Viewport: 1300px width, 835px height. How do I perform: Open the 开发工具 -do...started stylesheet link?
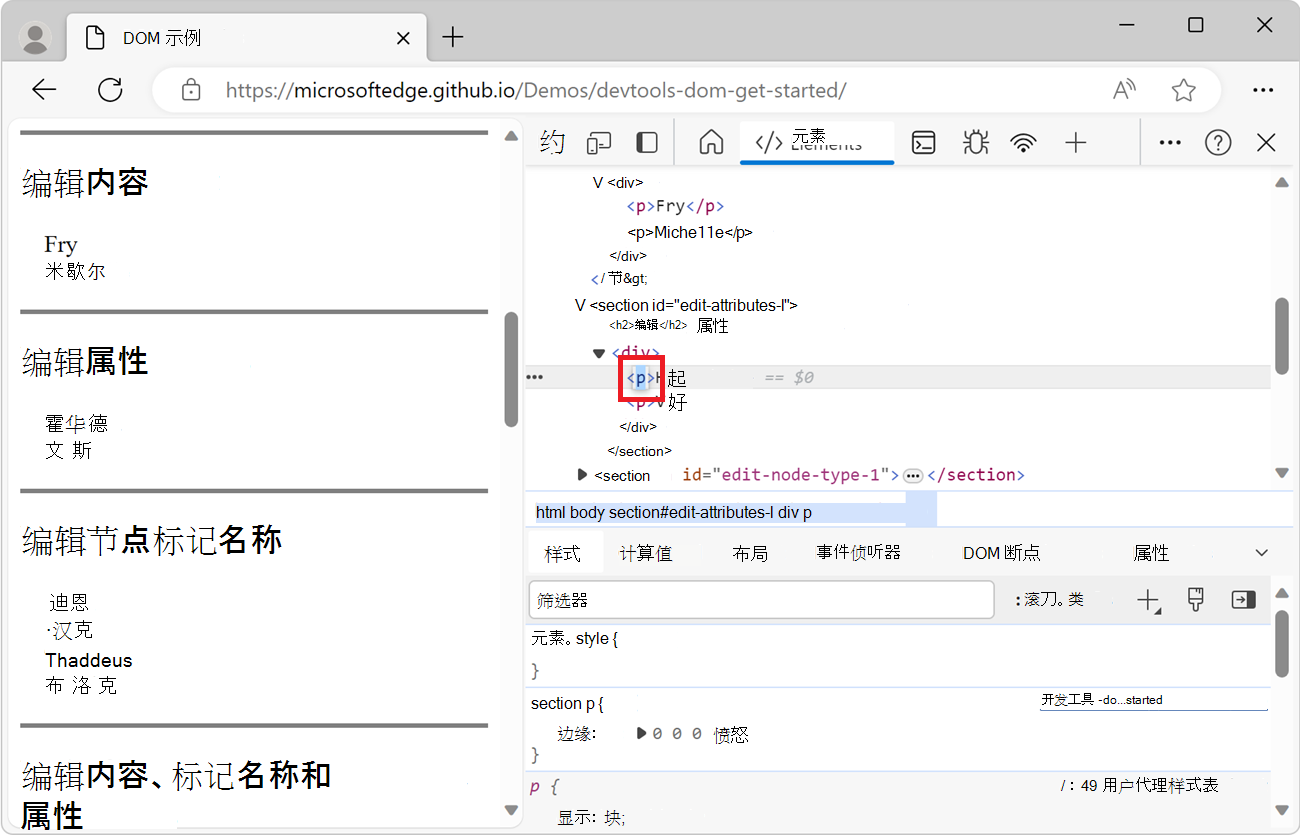coord(1102,700)
